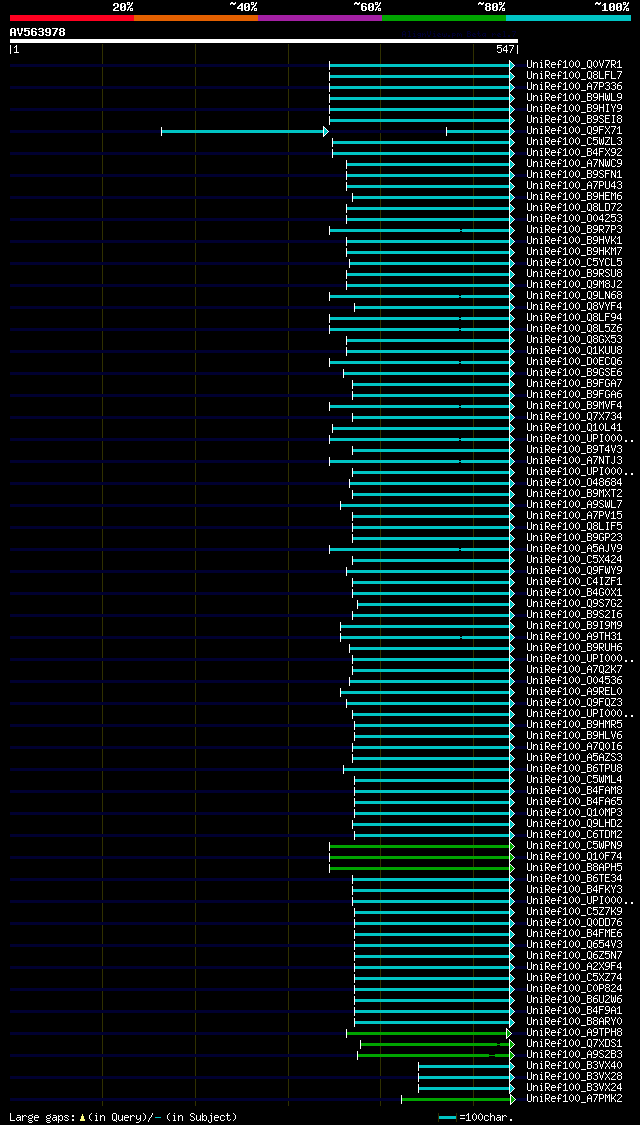This screenshot has height=1125, width=640.
Task: Open hit UniRef100_A7P336
Action: click(574, 87)
